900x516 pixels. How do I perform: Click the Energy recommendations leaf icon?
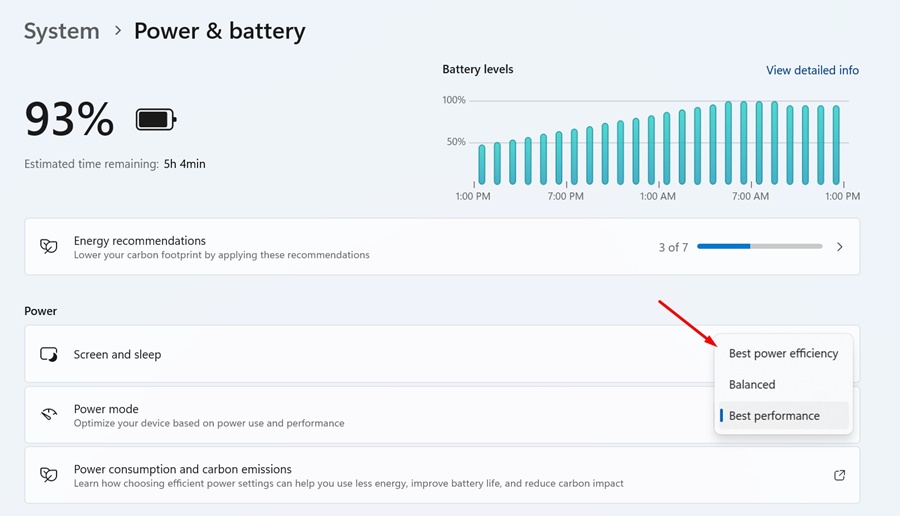(x=48, y=247)
